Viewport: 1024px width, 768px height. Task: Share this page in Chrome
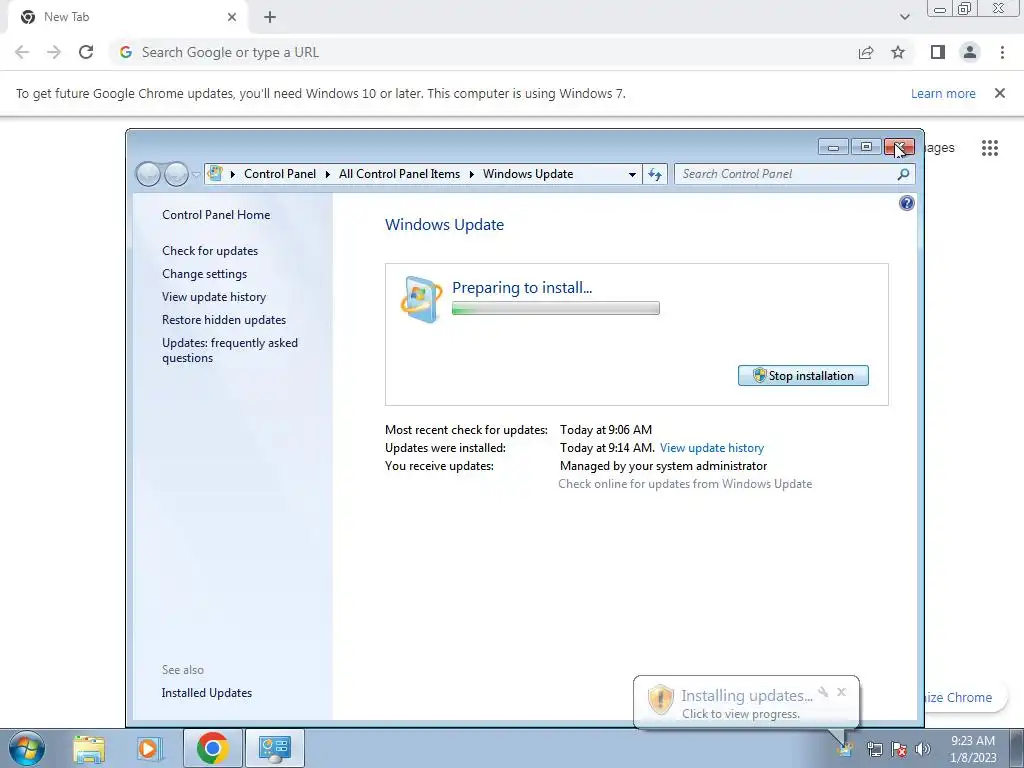(x=866, y=52)
